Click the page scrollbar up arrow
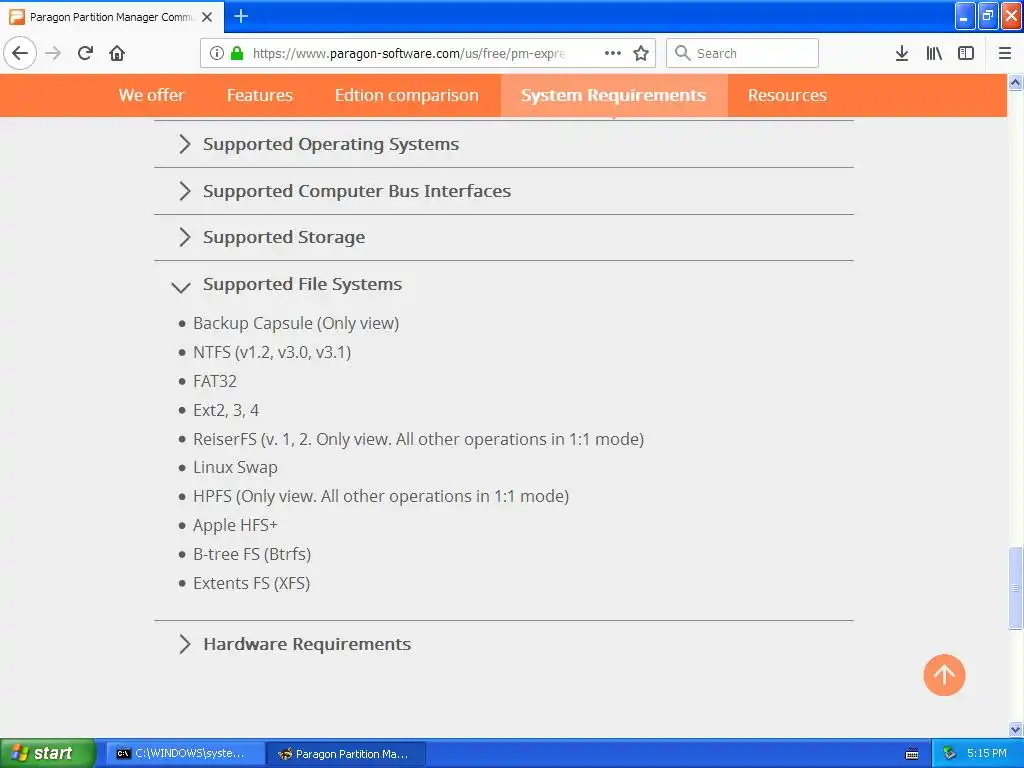 (x=1016, y=82)
